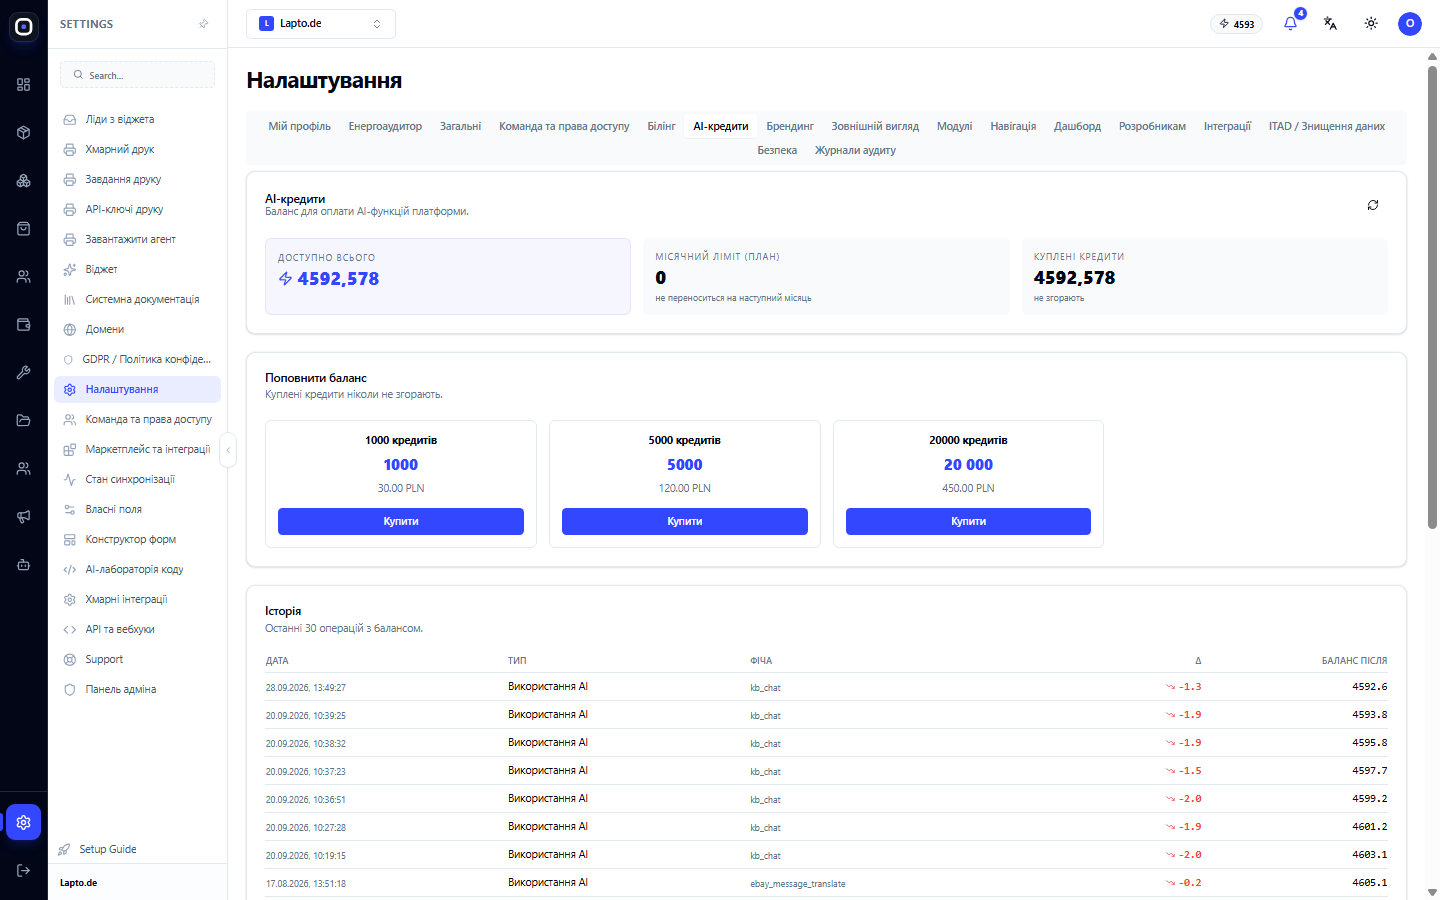Go to the Журнали аудиту tab
1440x900 pixels.
(x=855, y=151)
